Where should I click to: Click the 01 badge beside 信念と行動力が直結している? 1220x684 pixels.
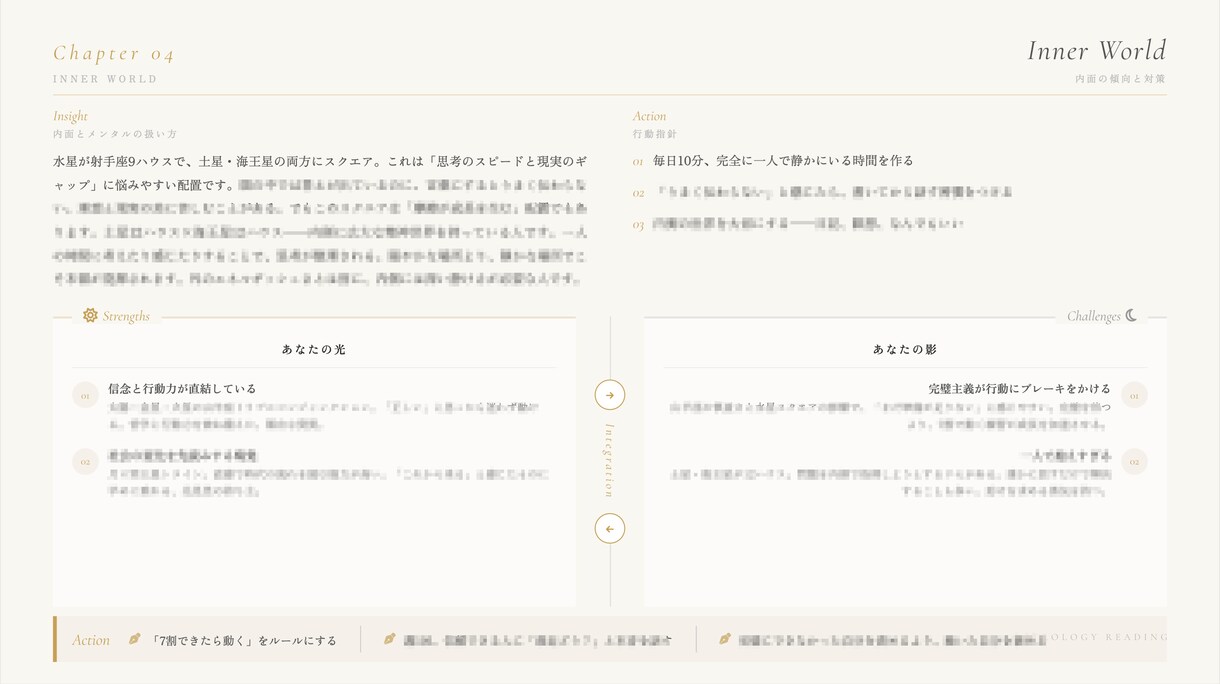coord(85,396)
